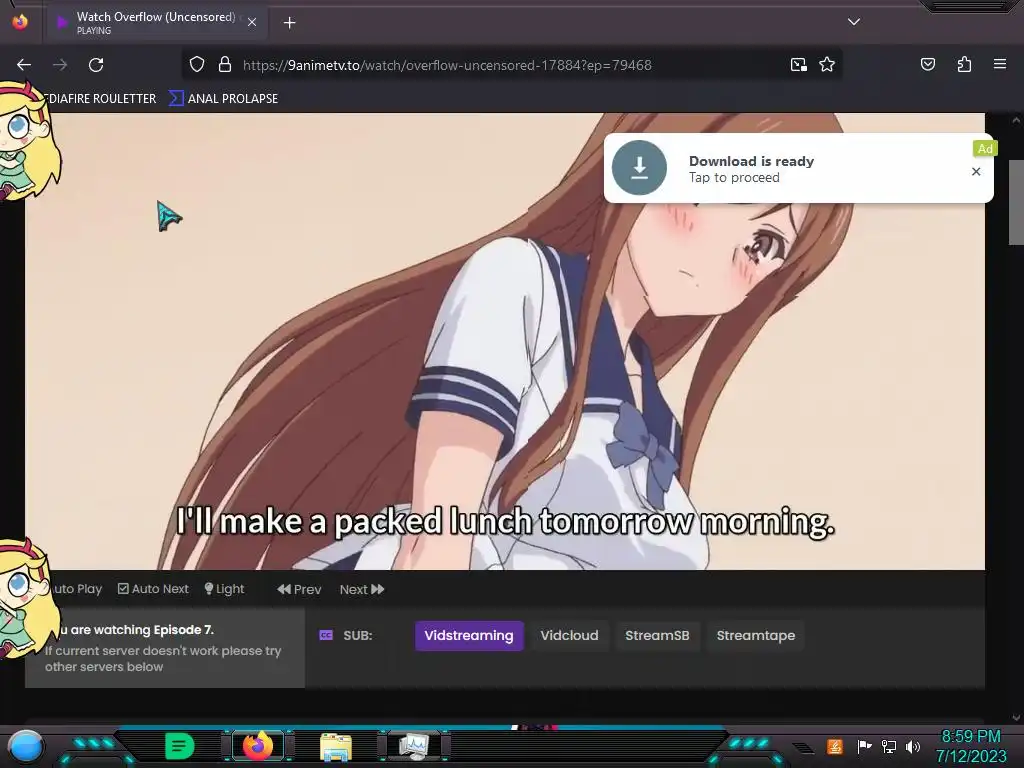Viewport: 1024px width, 768px height.
Task: Toggle the Light option
Action: 224,589
